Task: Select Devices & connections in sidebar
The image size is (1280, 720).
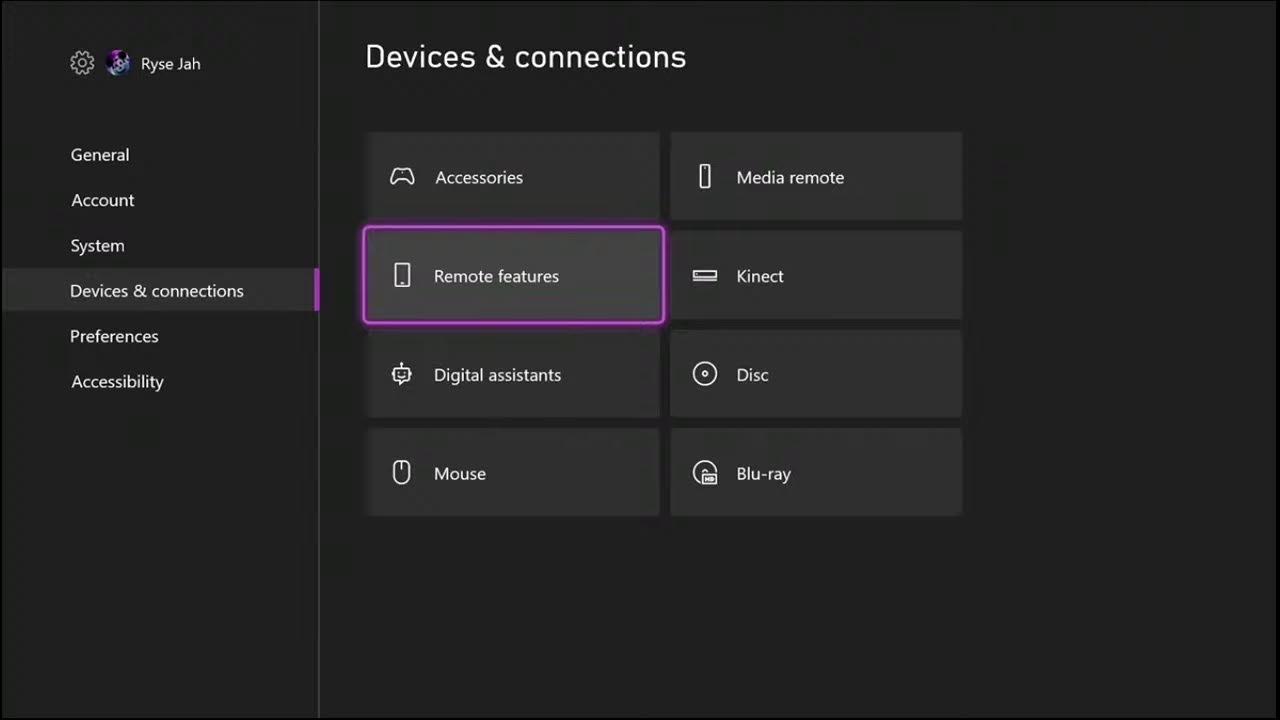Action: pos(157,291)
